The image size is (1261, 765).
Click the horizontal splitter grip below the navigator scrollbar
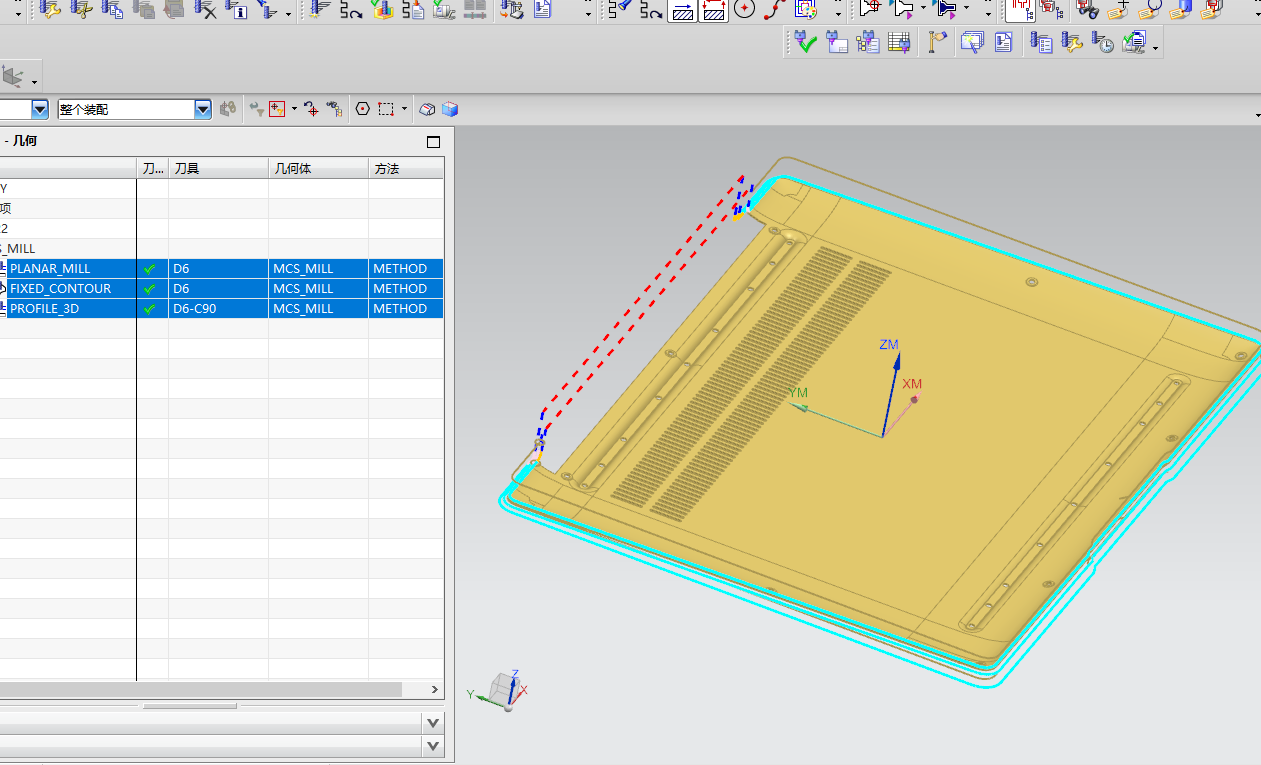pyautogui.click(x=190, y=706)
